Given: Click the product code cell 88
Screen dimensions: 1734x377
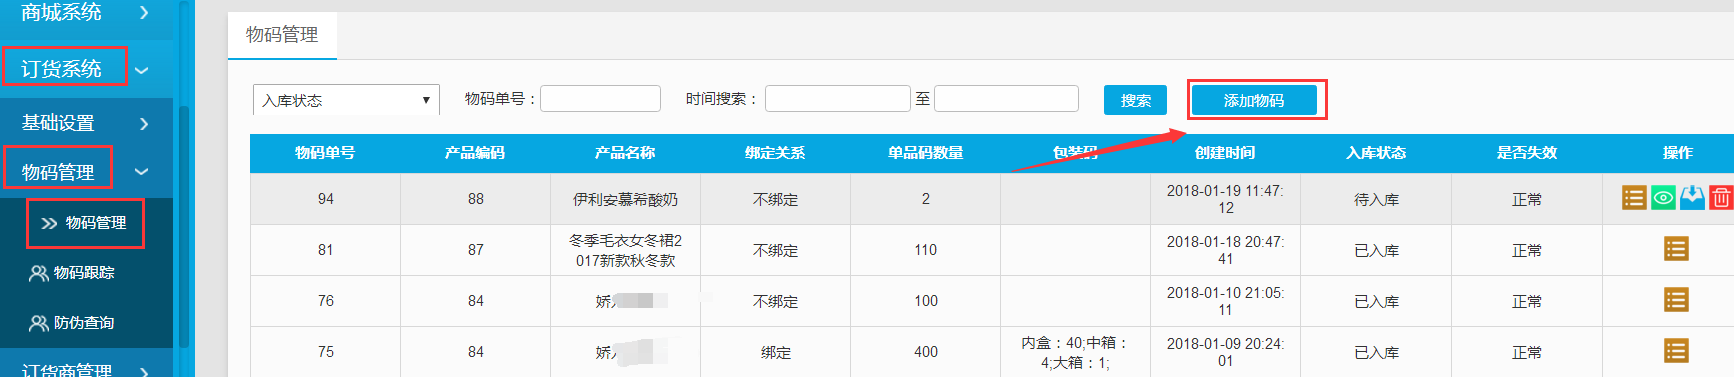Looking at the screenshot, I should (x=475, y=199).
